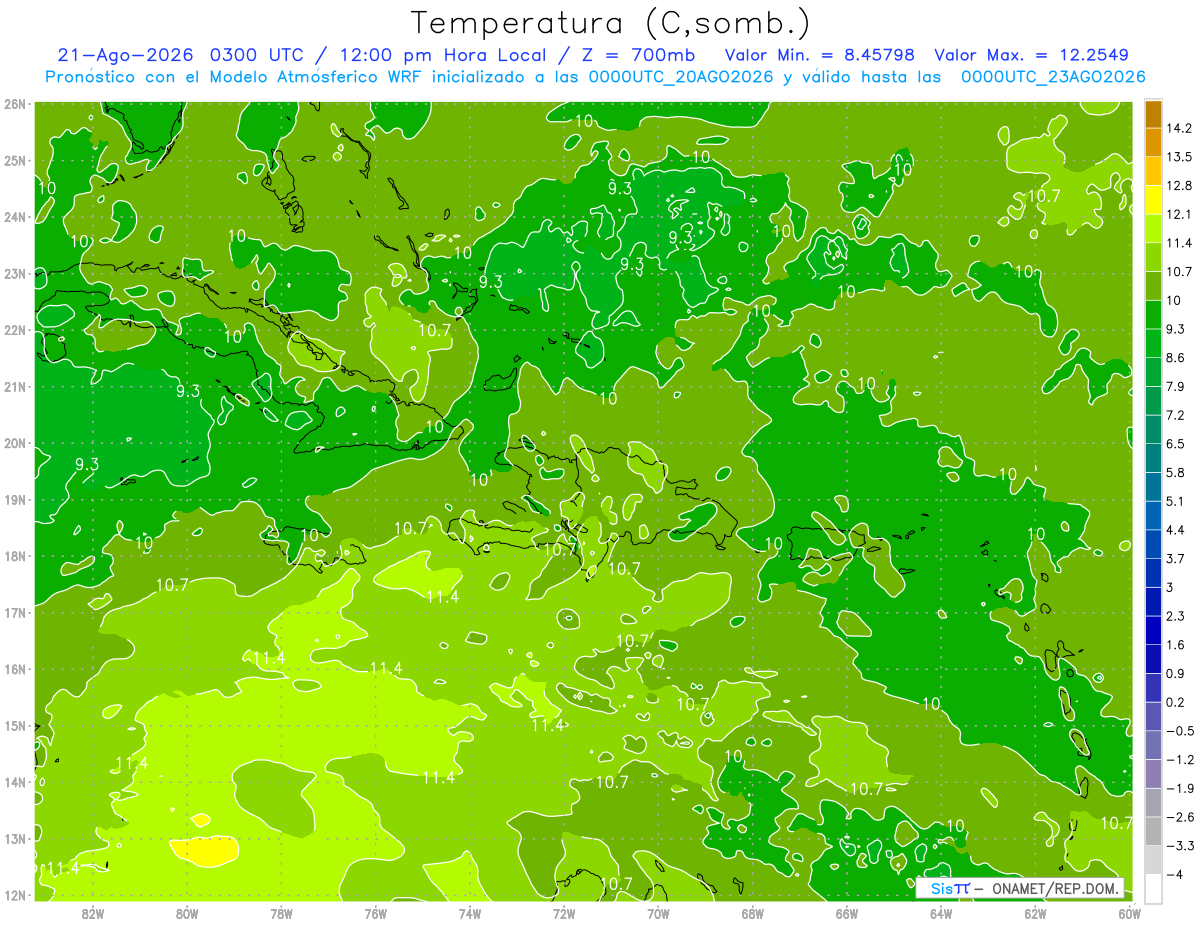Click the '18N' latitude axis label

[x=15, y=556]
